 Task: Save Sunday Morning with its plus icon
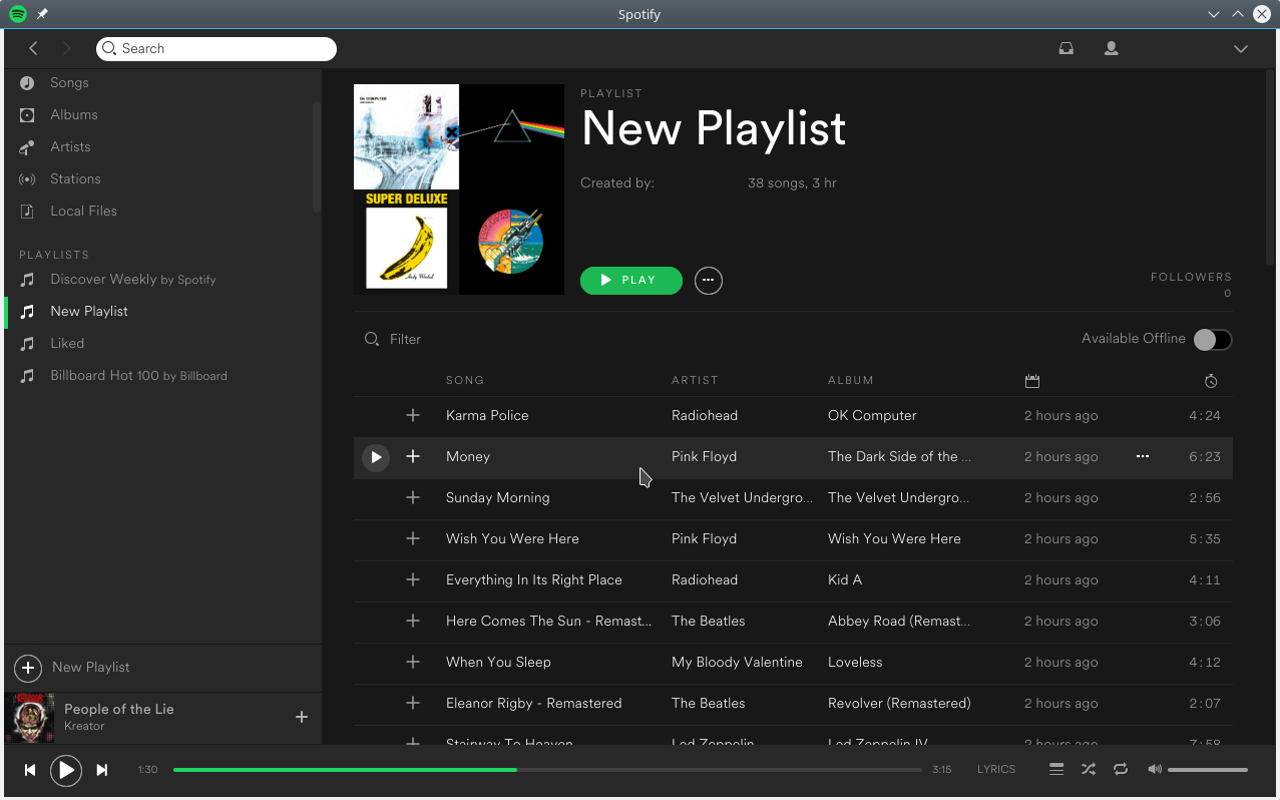pos(412,497)
